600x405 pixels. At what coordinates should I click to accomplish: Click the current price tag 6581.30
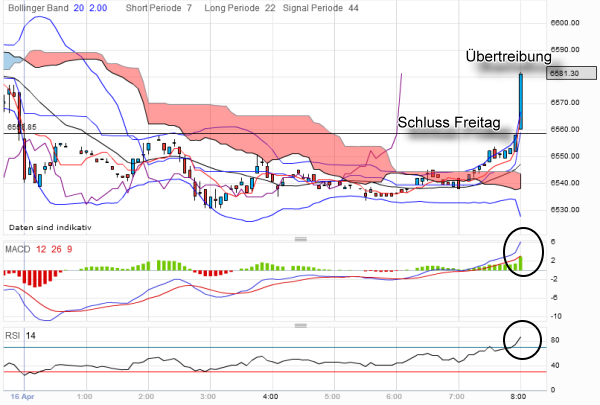click(x=571, y=73)
